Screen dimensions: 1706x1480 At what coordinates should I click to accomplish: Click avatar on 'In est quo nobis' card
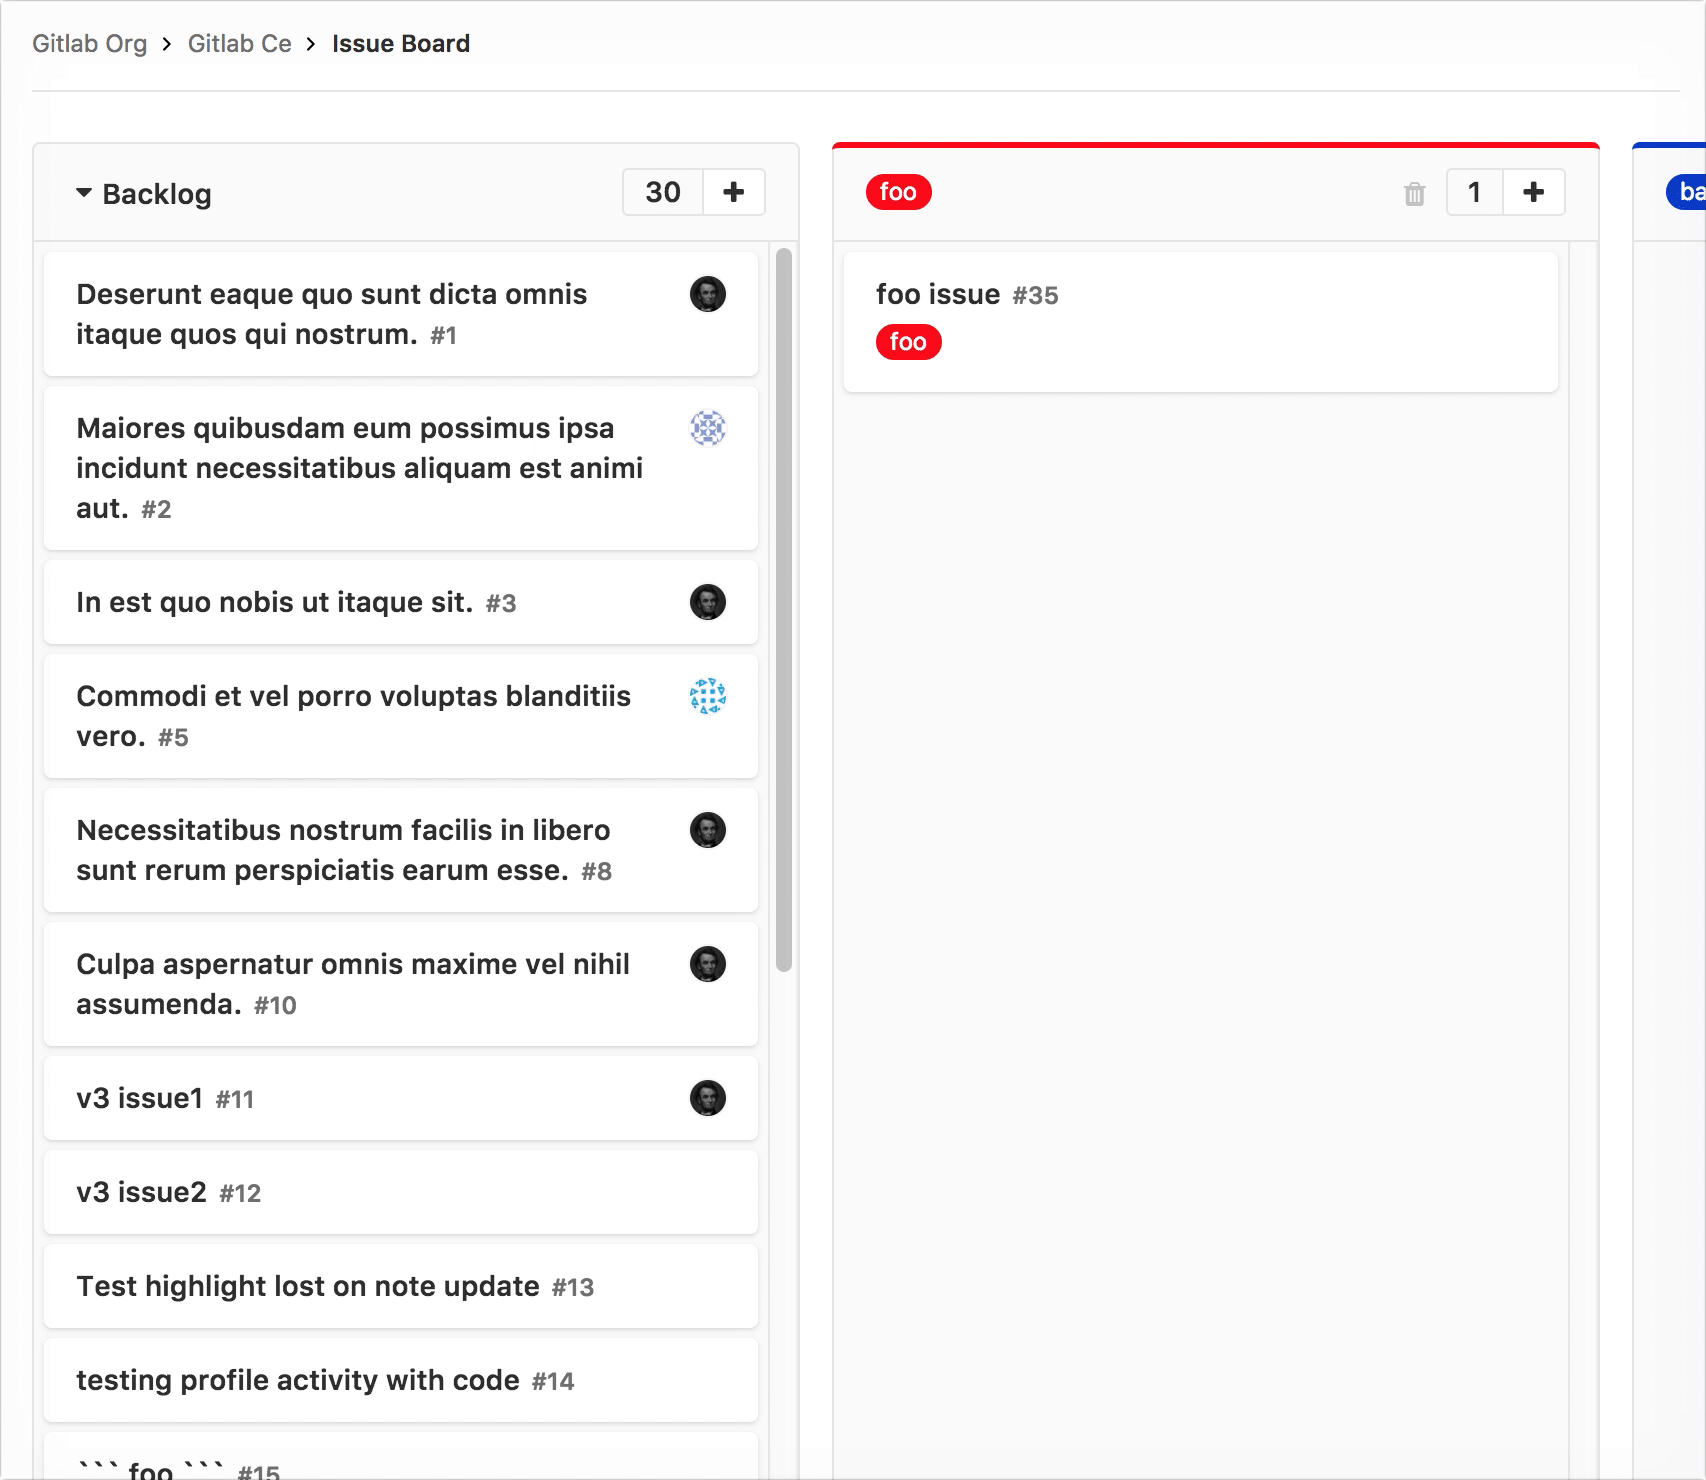(707, 602)
